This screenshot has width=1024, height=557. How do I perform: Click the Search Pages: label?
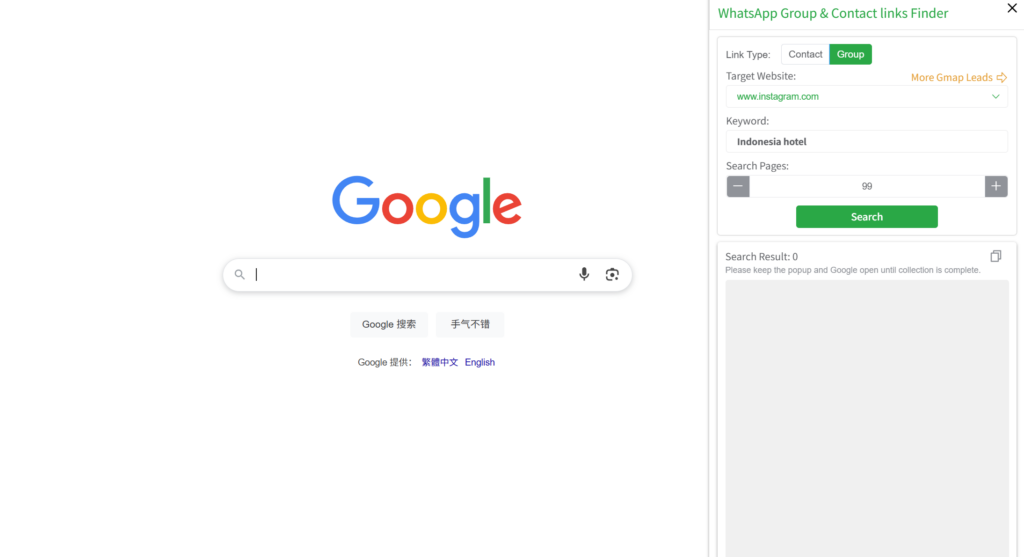click(x=757, y=166)
